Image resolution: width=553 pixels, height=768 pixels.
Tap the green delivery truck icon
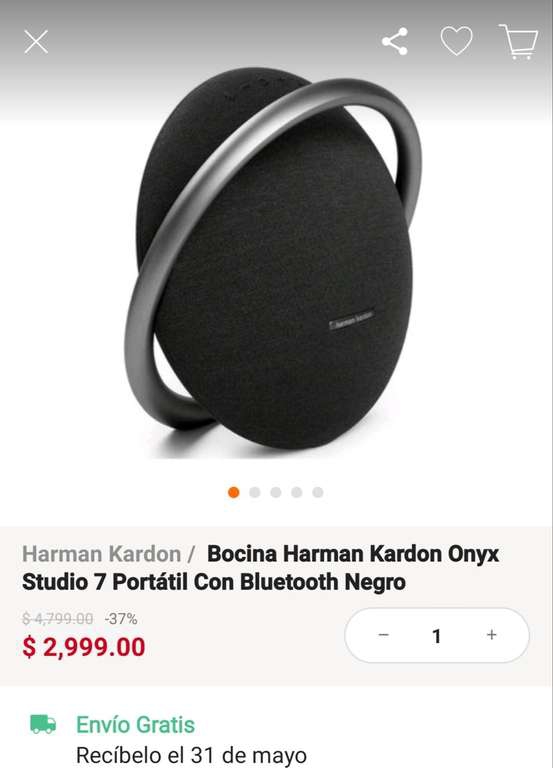tap(43, 724)
